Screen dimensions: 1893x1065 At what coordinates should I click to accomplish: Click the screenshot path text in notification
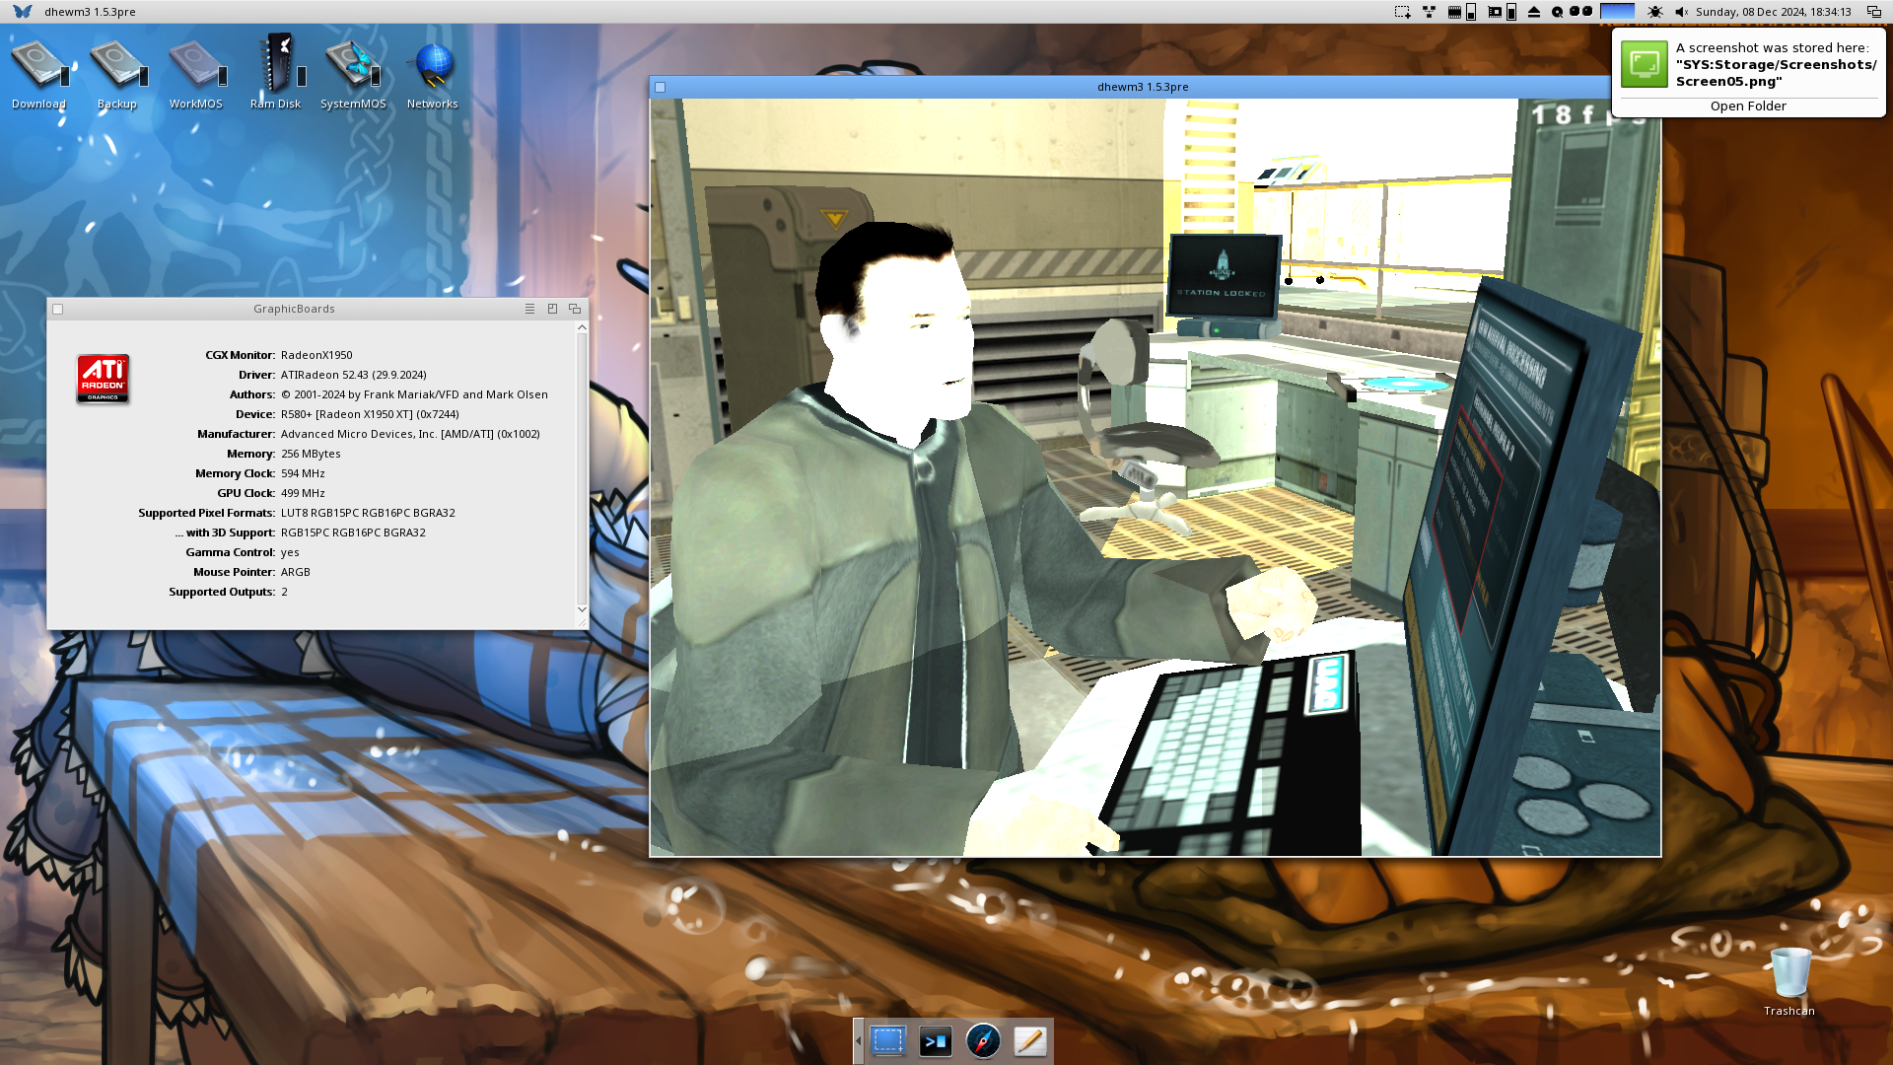(1776, 73)
